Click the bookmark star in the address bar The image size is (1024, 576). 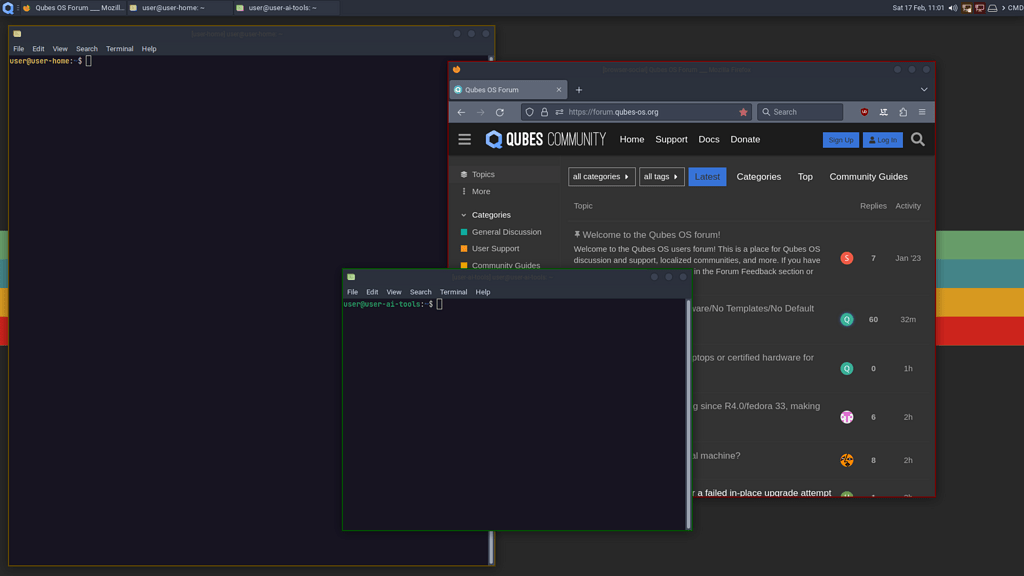point(743,112)
